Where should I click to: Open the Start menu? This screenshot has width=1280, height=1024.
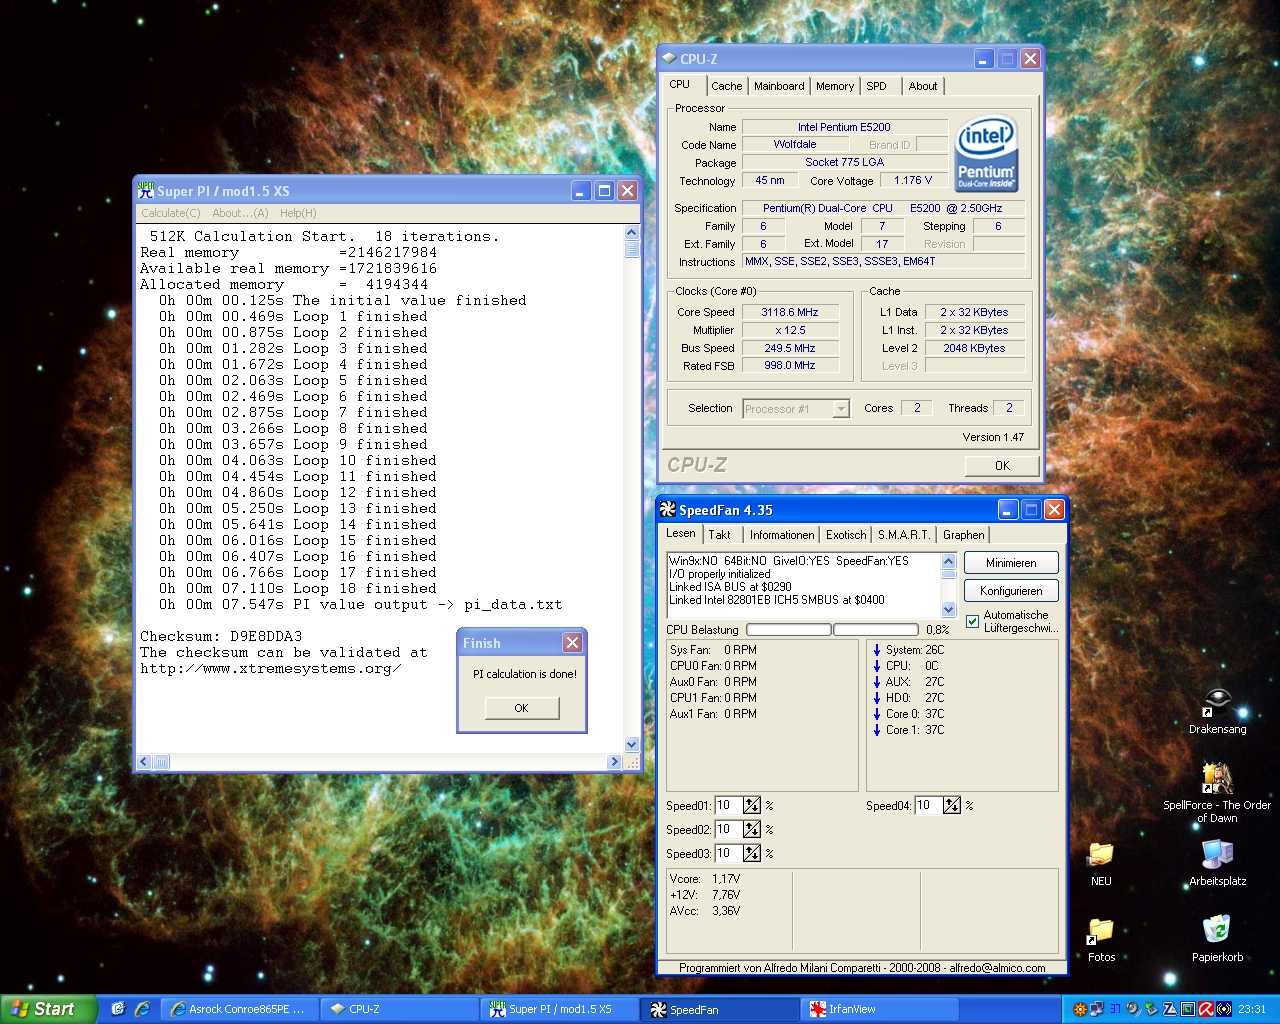(x=48, y=1009)
